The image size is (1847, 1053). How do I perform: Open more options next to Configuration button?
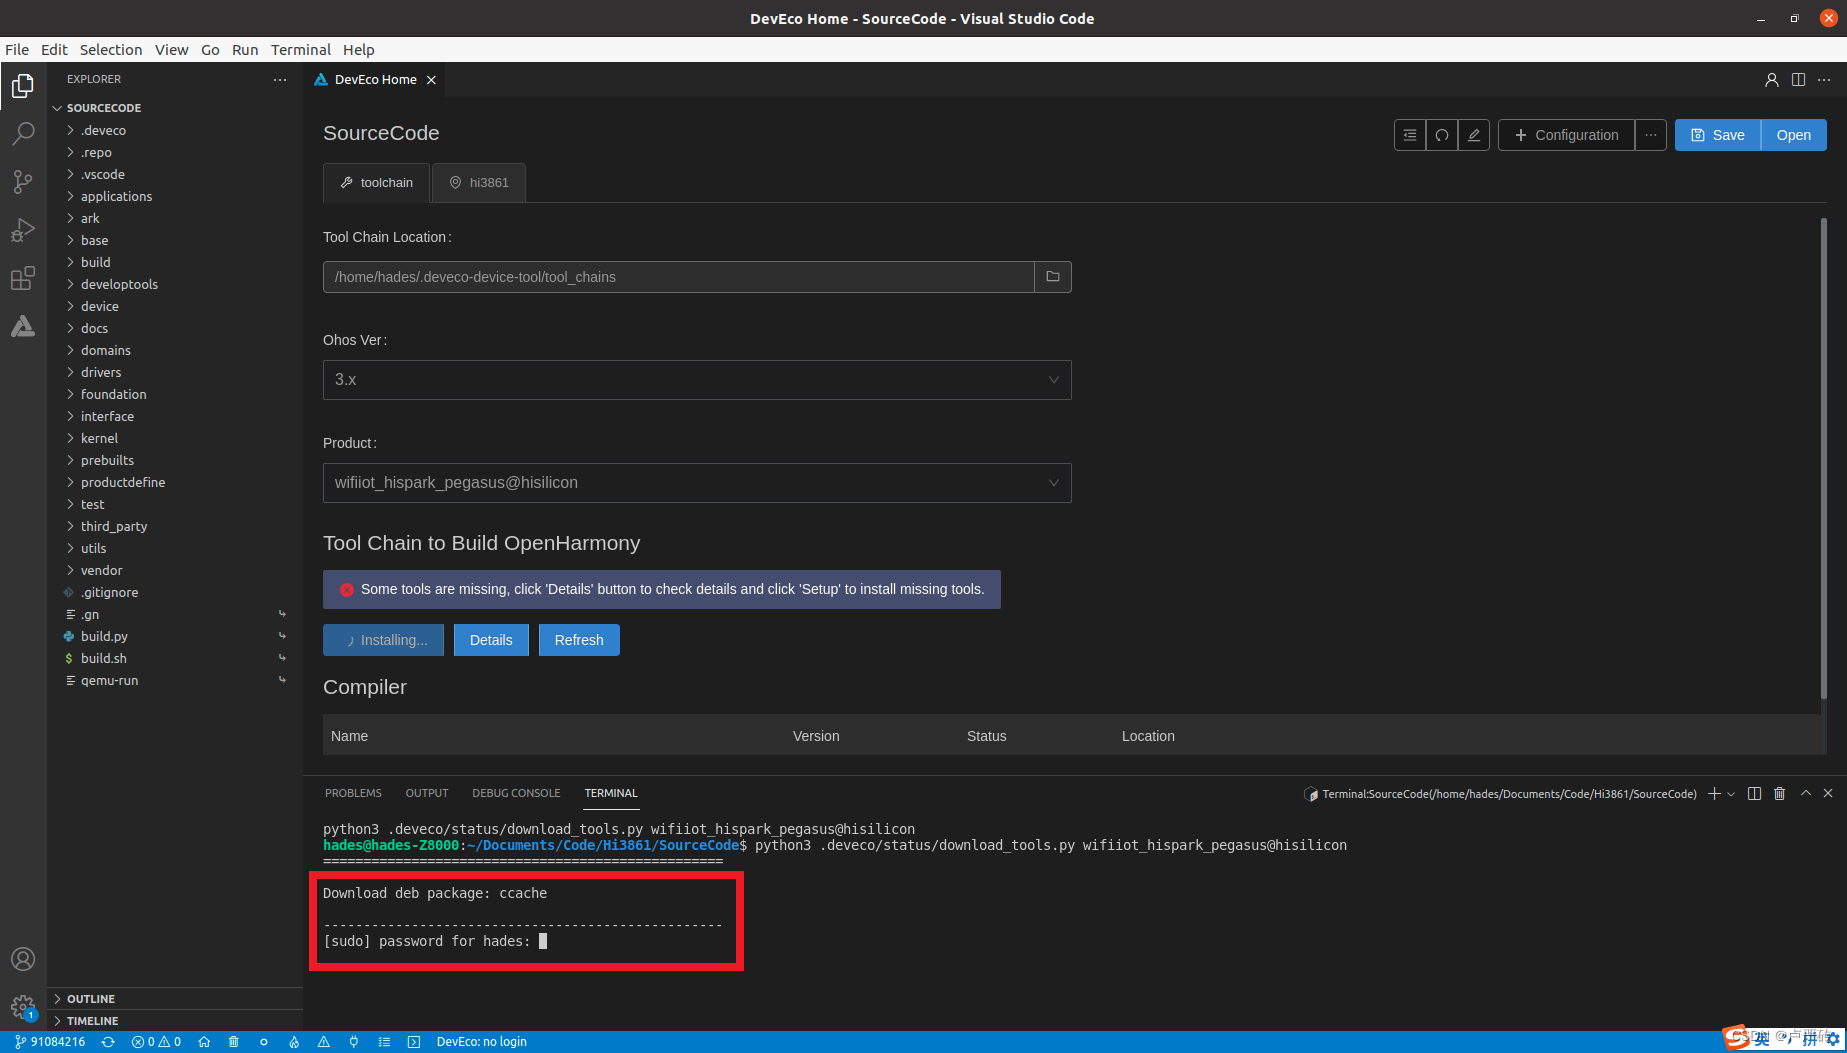pos(1651,135)
